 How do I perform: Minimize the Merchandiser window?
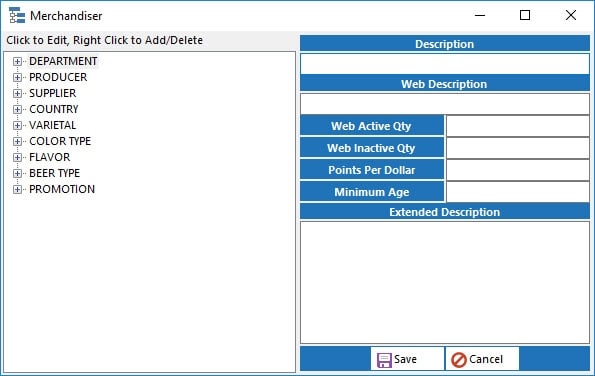(480, 16)
